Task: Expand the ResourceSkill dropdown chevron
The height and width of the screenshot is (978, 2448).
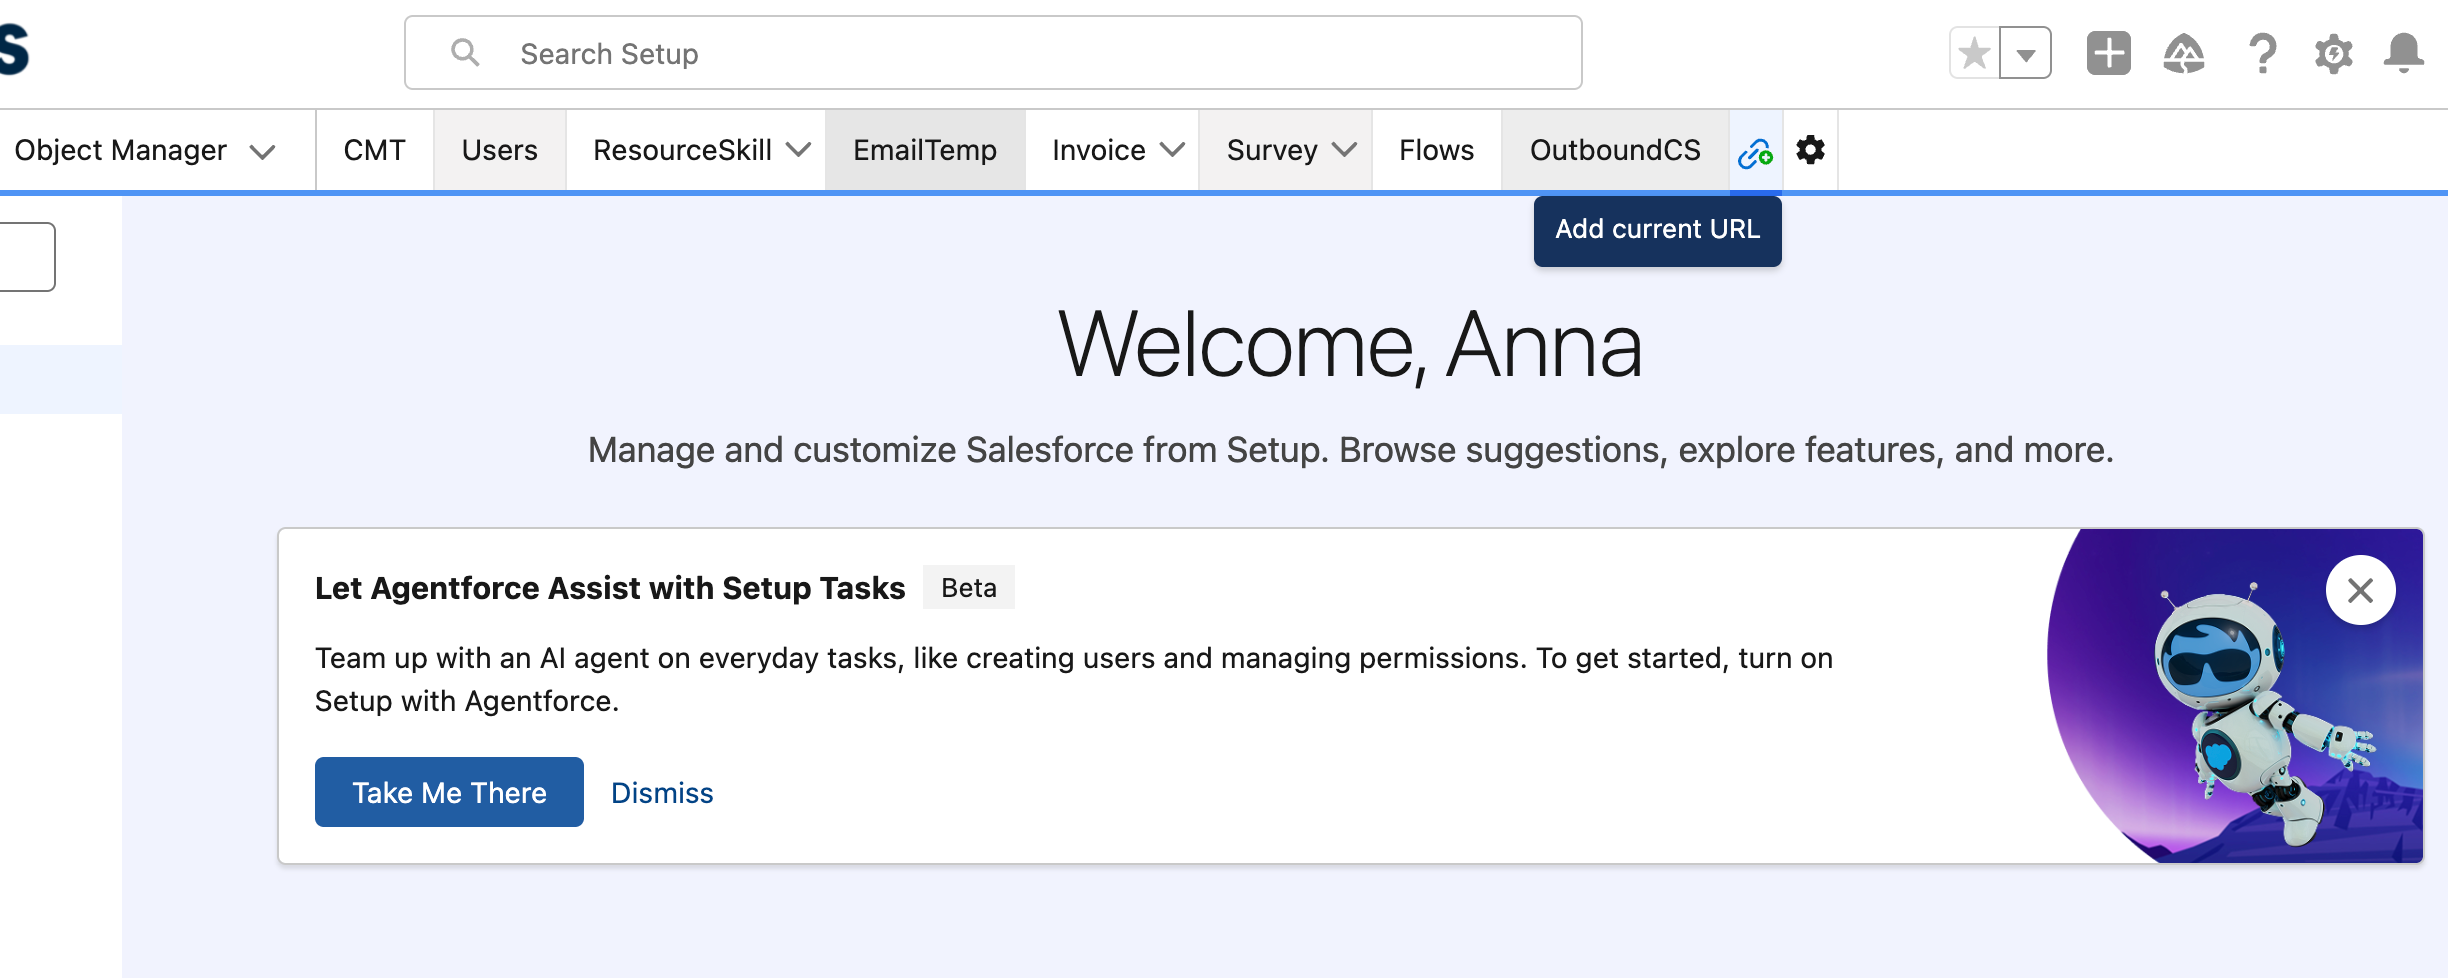Action: click(x=798, y=150)
